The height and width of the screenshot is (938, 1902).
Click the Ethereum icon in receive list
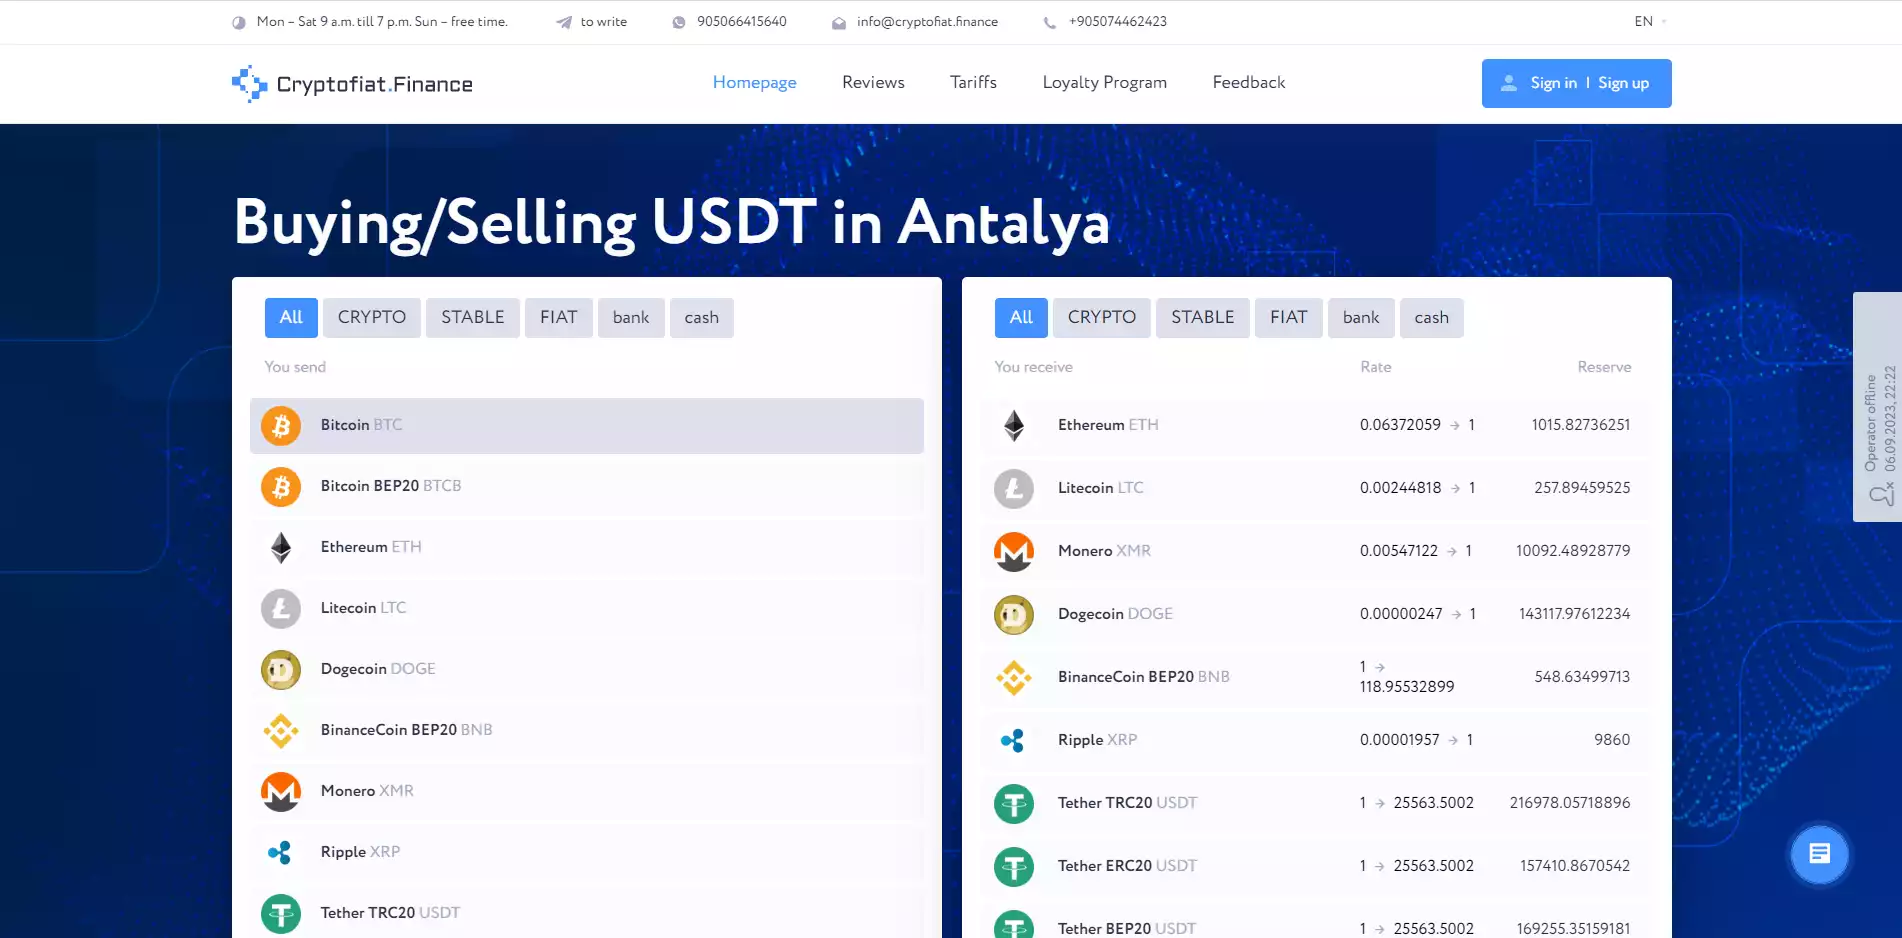[x=1014, y=426]
